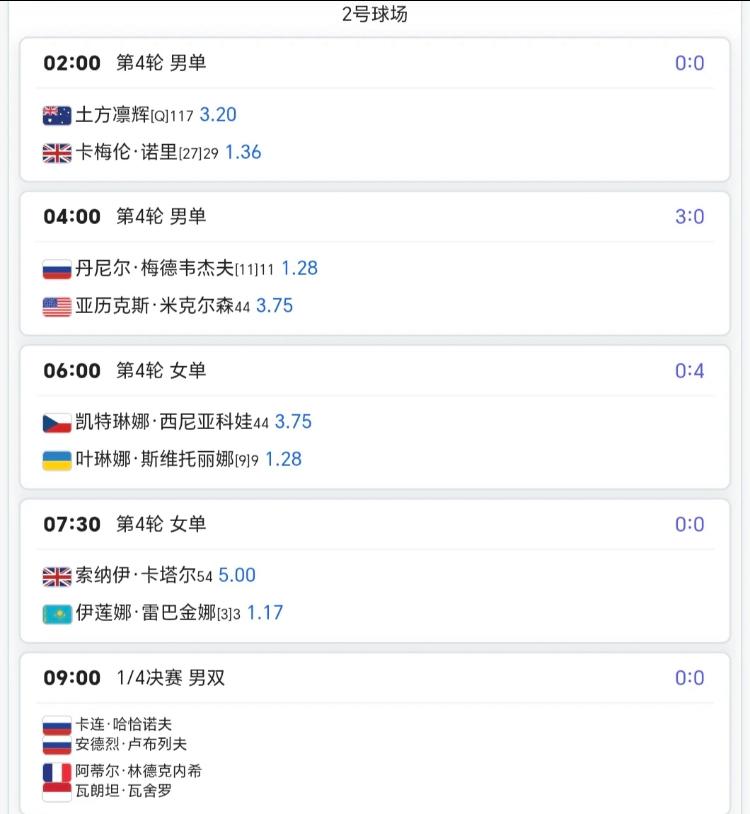Select odds 1.17 for 伊莲娜·雷巴金娜

(265, 613)
